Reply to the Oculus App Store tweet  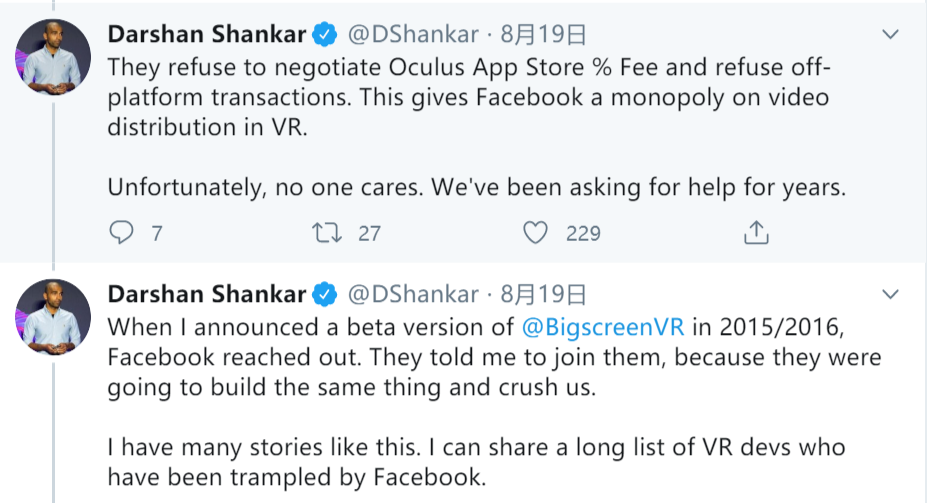(x=121, y=233)
